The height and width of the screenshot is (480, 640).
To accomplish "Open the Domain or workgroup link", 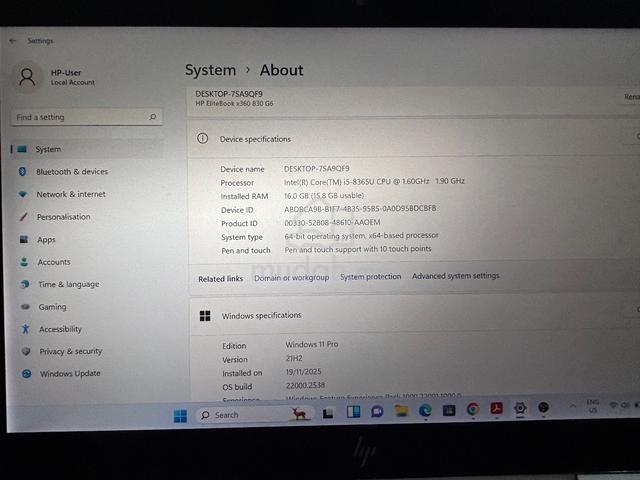I will click(292, 278).
